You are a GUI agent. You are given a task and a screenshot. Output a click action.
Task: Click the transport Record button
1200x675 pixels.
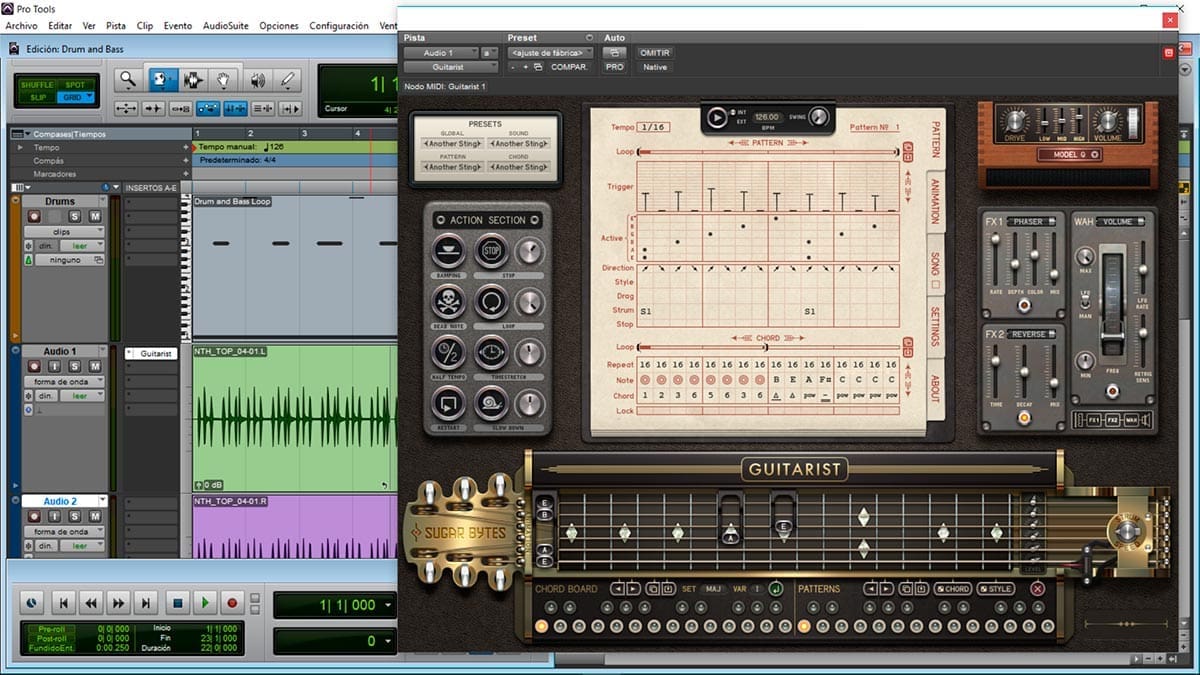[232, 603]
